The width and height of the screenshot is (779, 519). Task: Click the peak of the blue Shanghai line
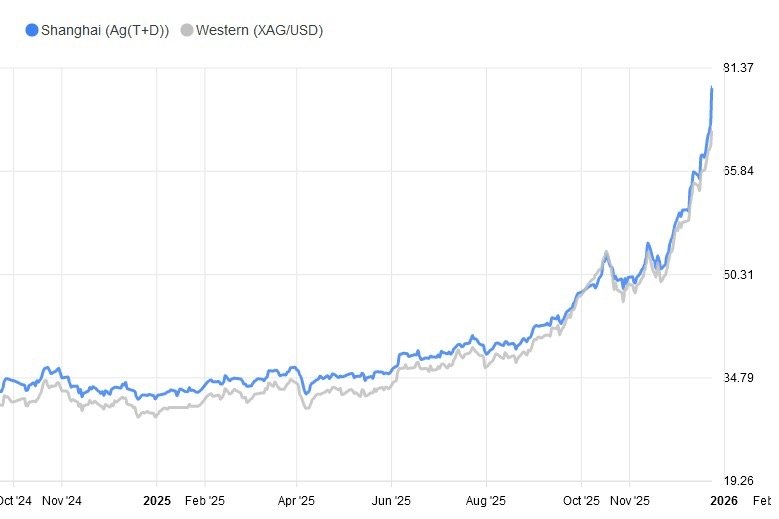pyautogui.click(x=711, y=88)
